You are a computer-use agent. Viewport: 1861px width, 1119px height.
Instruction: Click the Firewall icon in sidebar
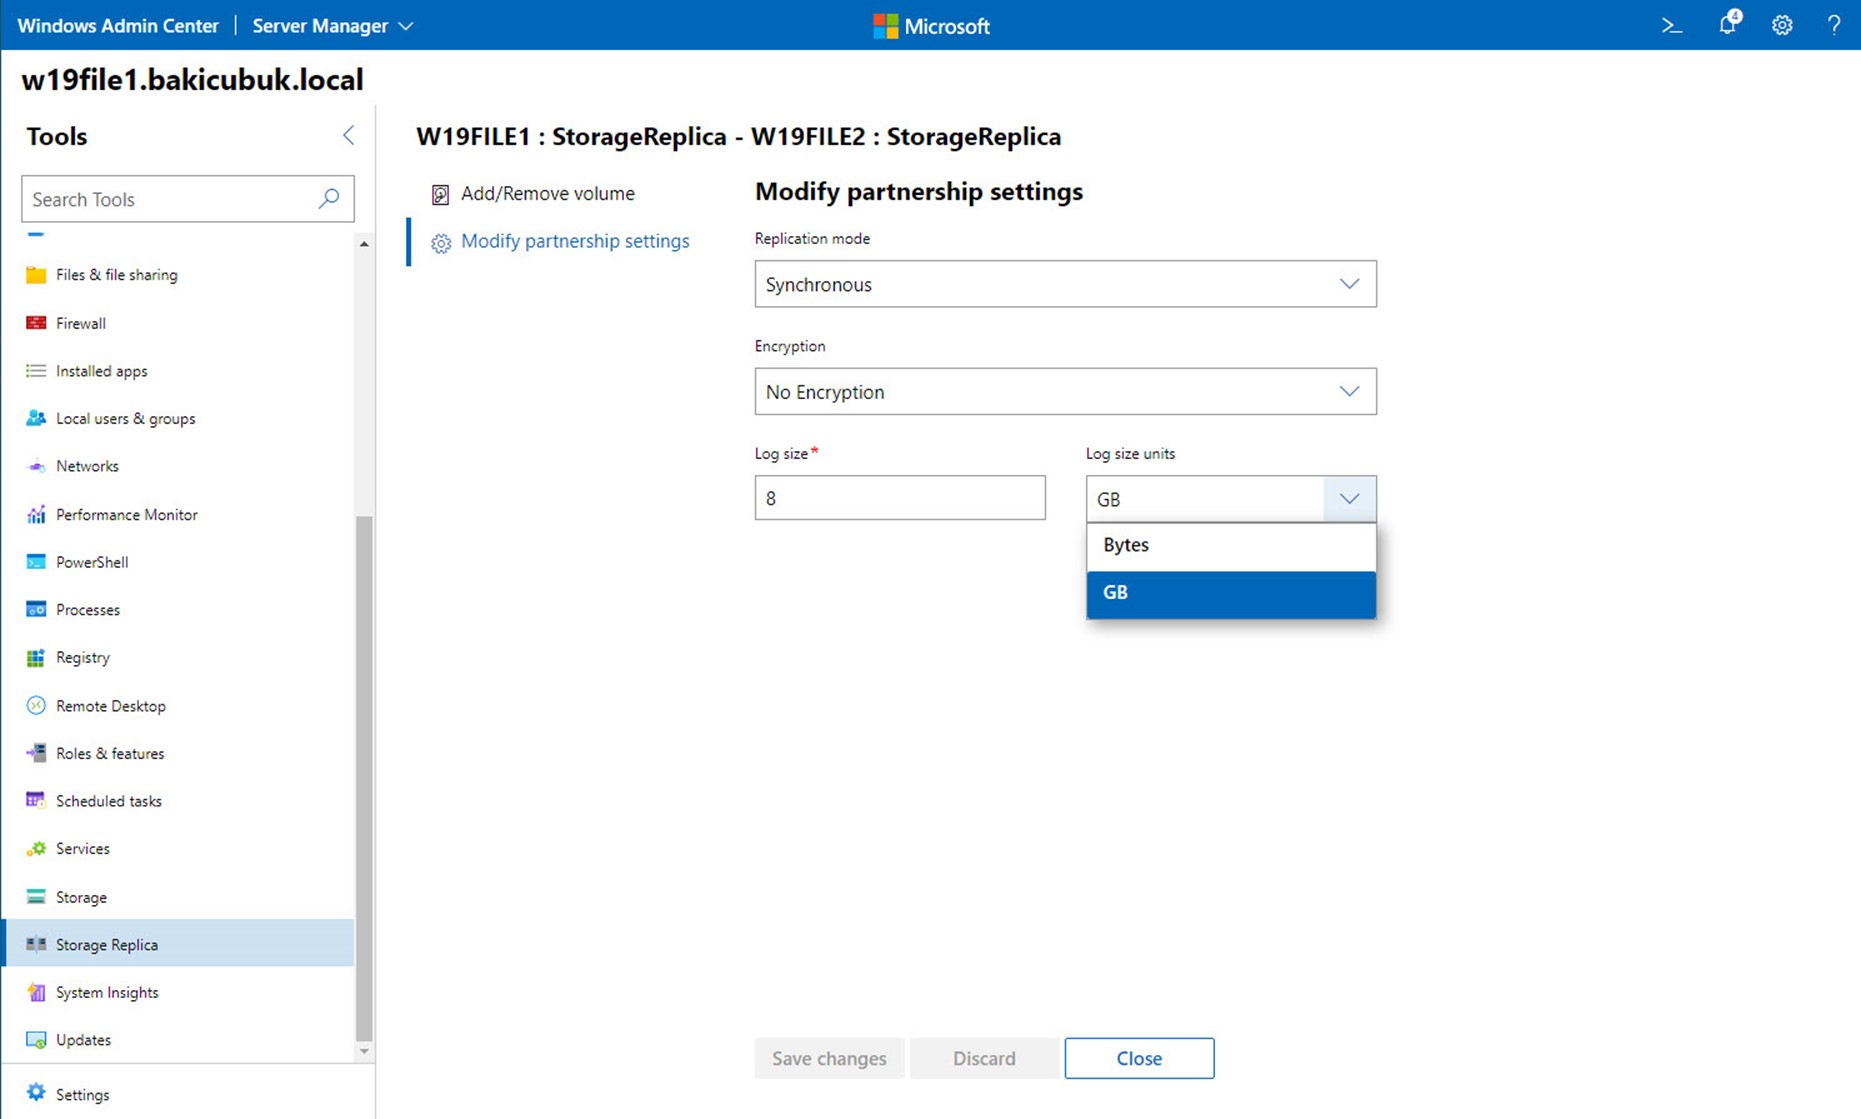36,323
